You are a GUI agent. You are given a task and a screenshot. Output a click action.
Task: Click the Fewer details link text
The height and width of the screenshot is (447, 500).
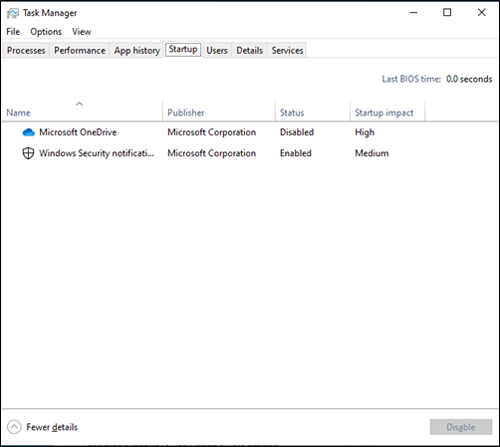click(x=52, y=427)
